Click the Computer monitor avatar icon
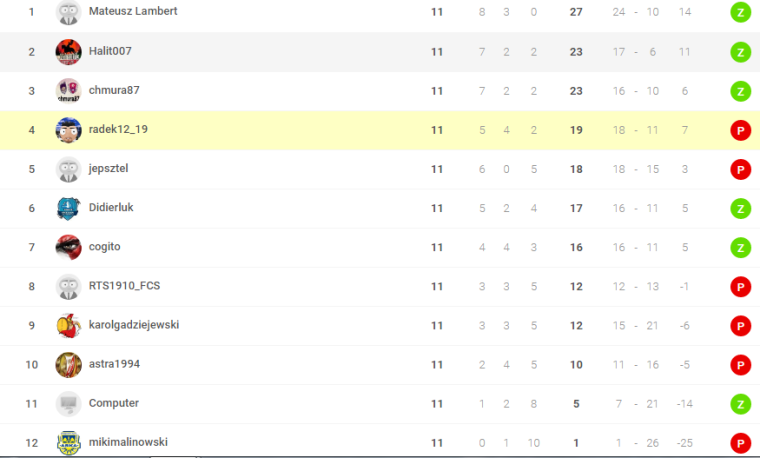Viewport: 760px width, 458px height. (x=68, y=404)
